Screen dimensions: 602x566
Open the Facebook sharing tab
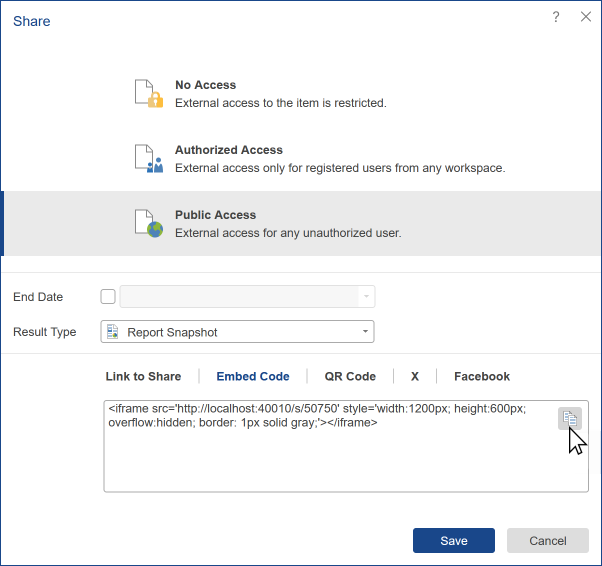tap(482, 377)
